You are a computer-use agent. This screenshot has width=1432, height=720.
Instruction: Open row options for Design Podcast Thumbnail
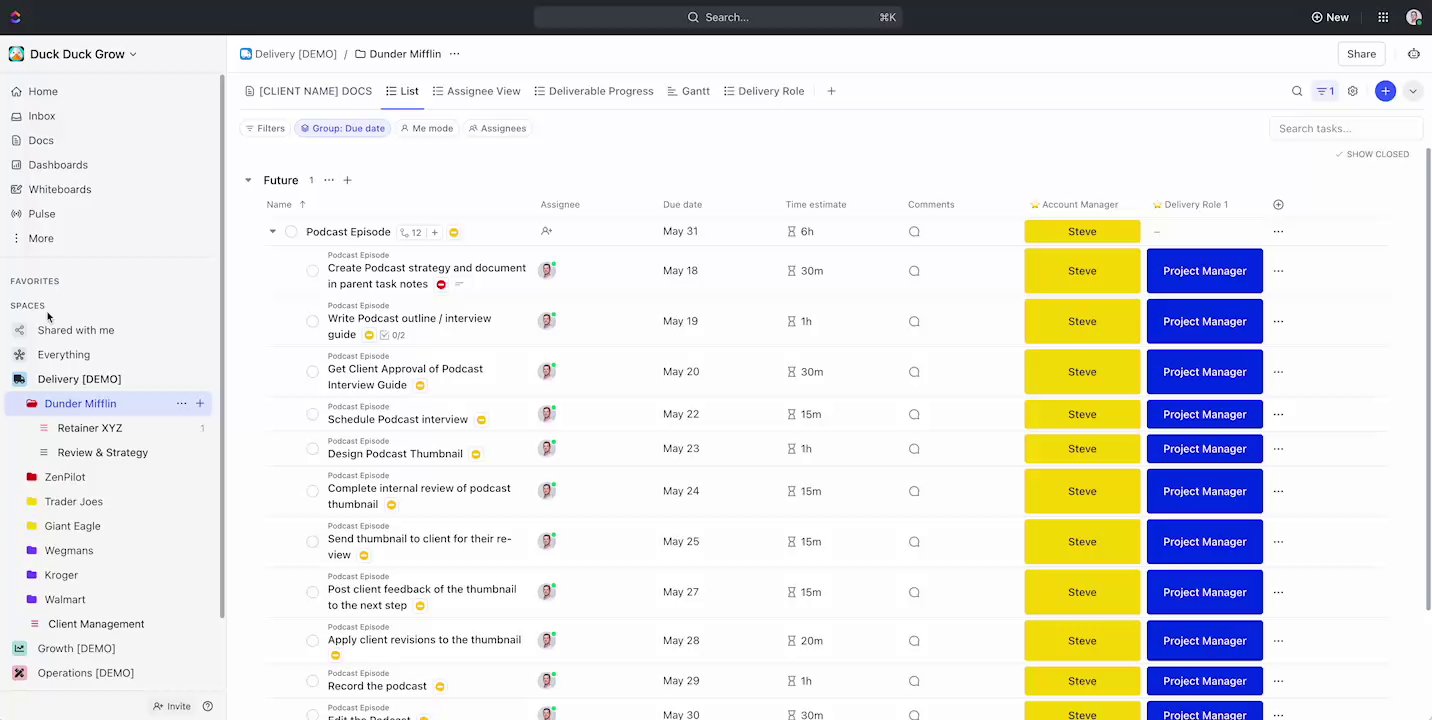pyautogui.click(x=1278, y=449)
